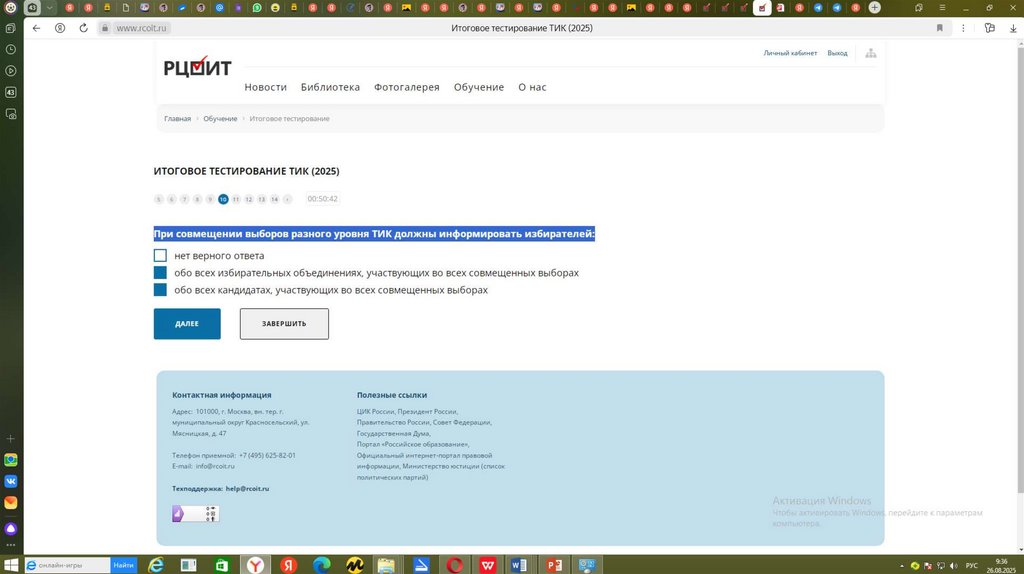This screenshot has width=1024, height=574.
Task: Open the extensions icon next to downloads
Action: (x=990, y=28)
